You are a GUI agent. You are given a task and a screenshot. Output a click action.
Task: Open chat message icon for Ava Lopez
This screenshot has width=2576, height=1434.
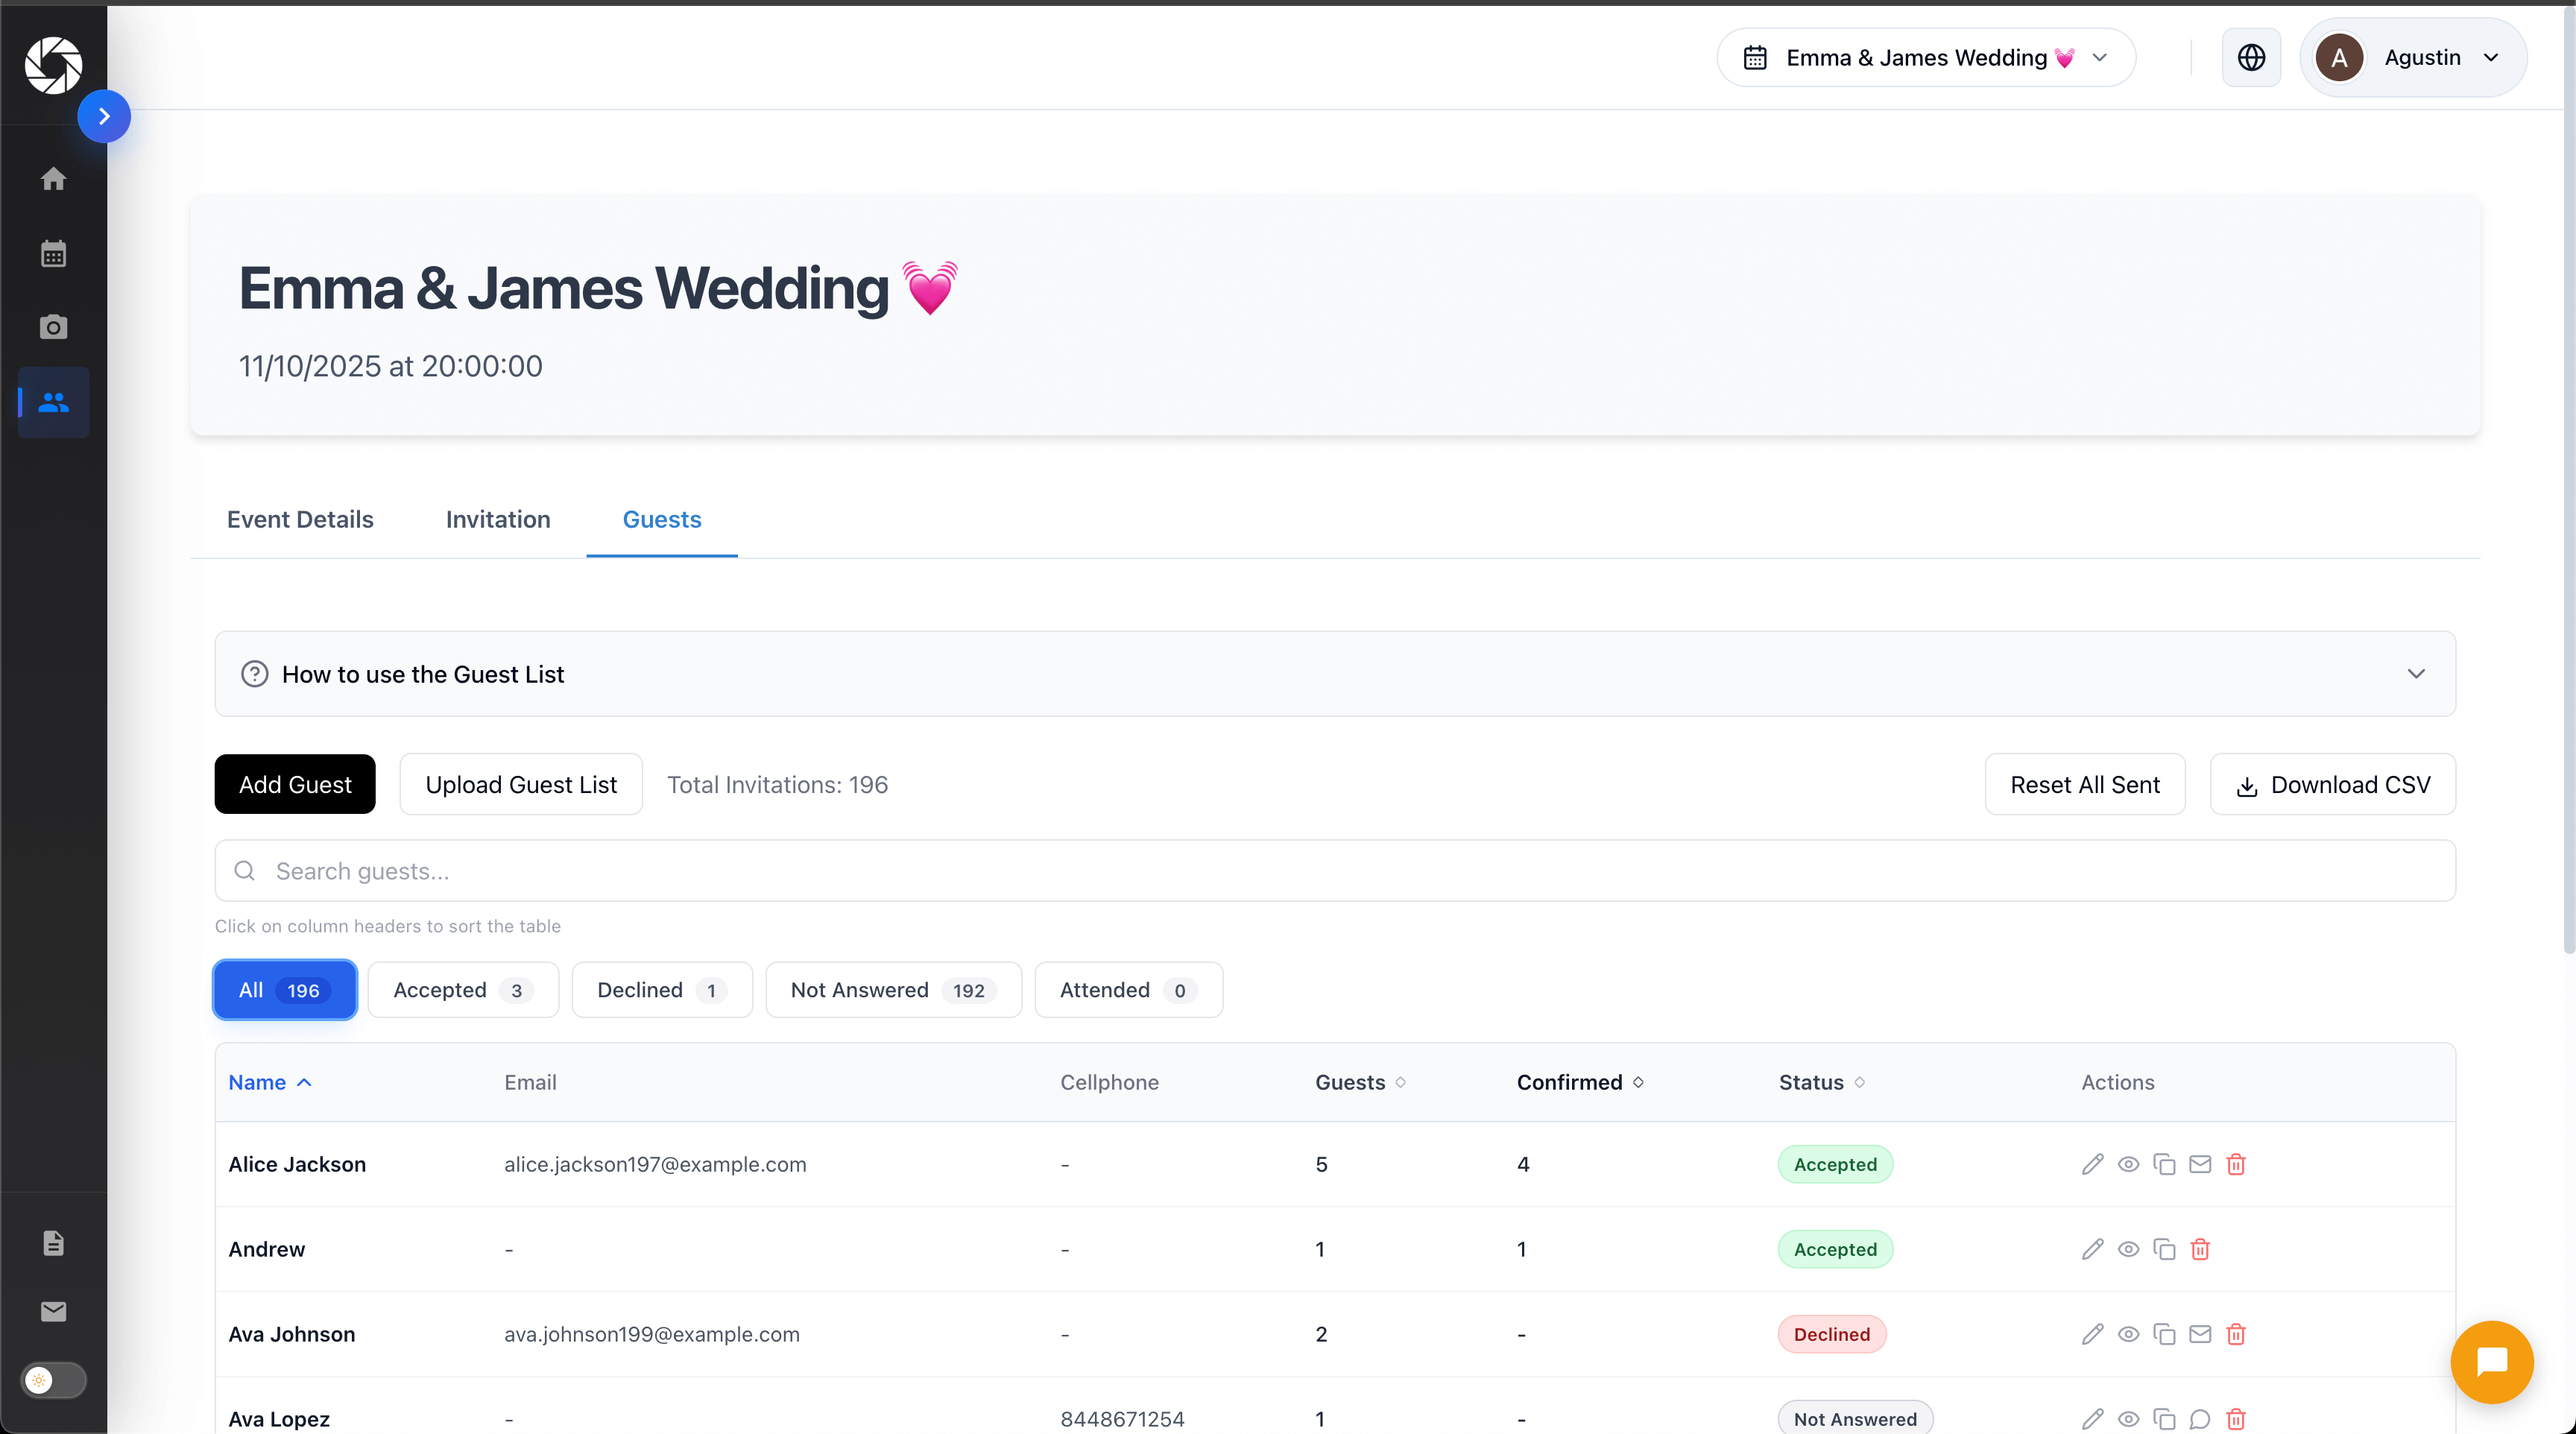coord(2201,1419)
